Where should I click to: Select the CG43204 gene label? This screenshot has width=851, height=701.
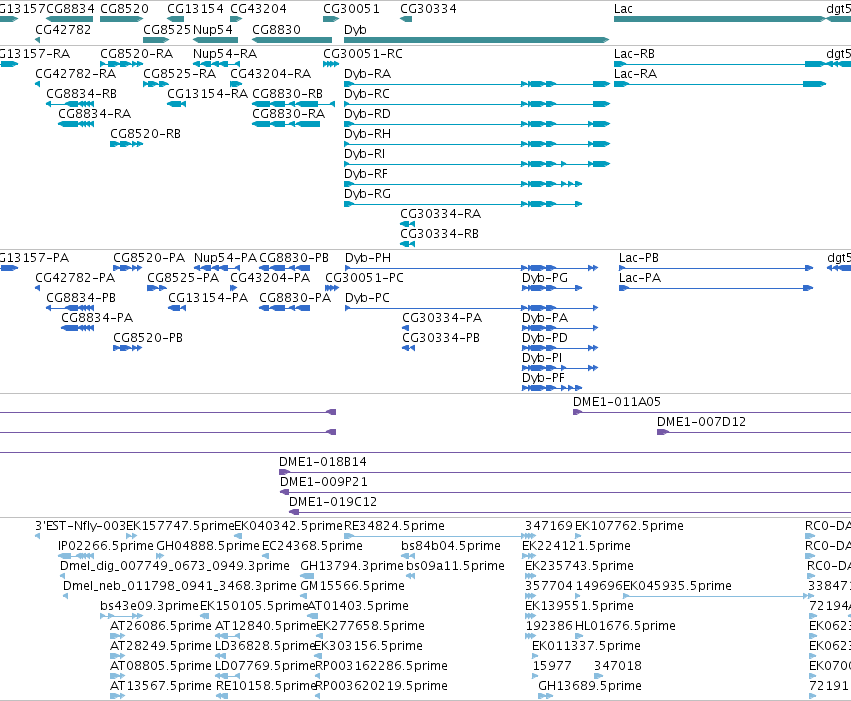[x=258, y=9]
